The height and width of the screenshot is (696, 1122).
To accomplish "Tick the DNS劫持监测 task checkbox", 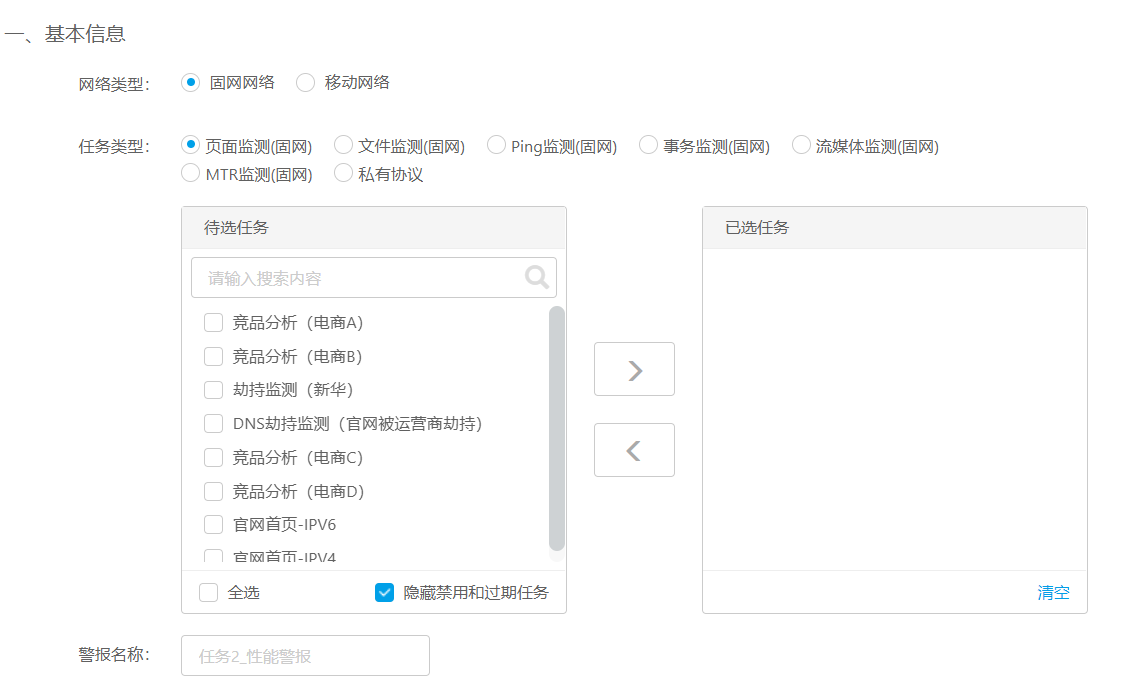I will (x=213, y=424).
